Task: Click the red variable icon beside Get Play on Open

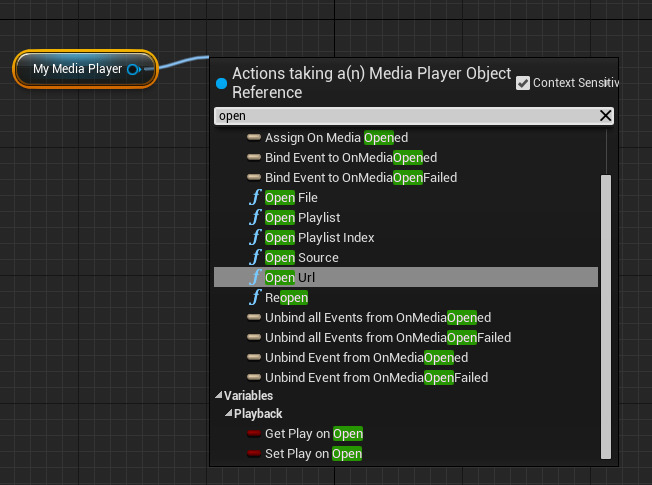Action: pyautogui.click(x=254, y=433)
